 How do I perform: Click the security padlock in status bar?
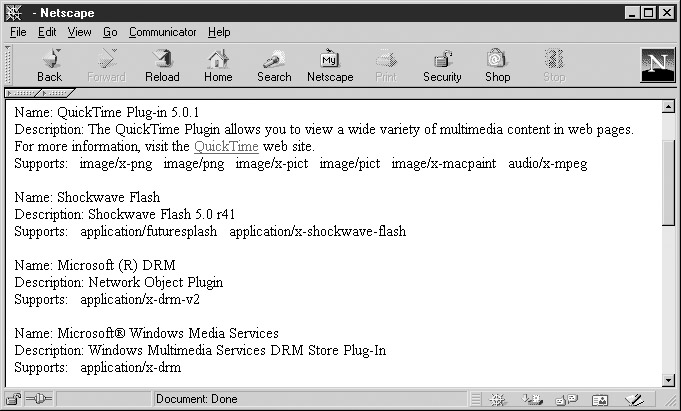point(13,399)
